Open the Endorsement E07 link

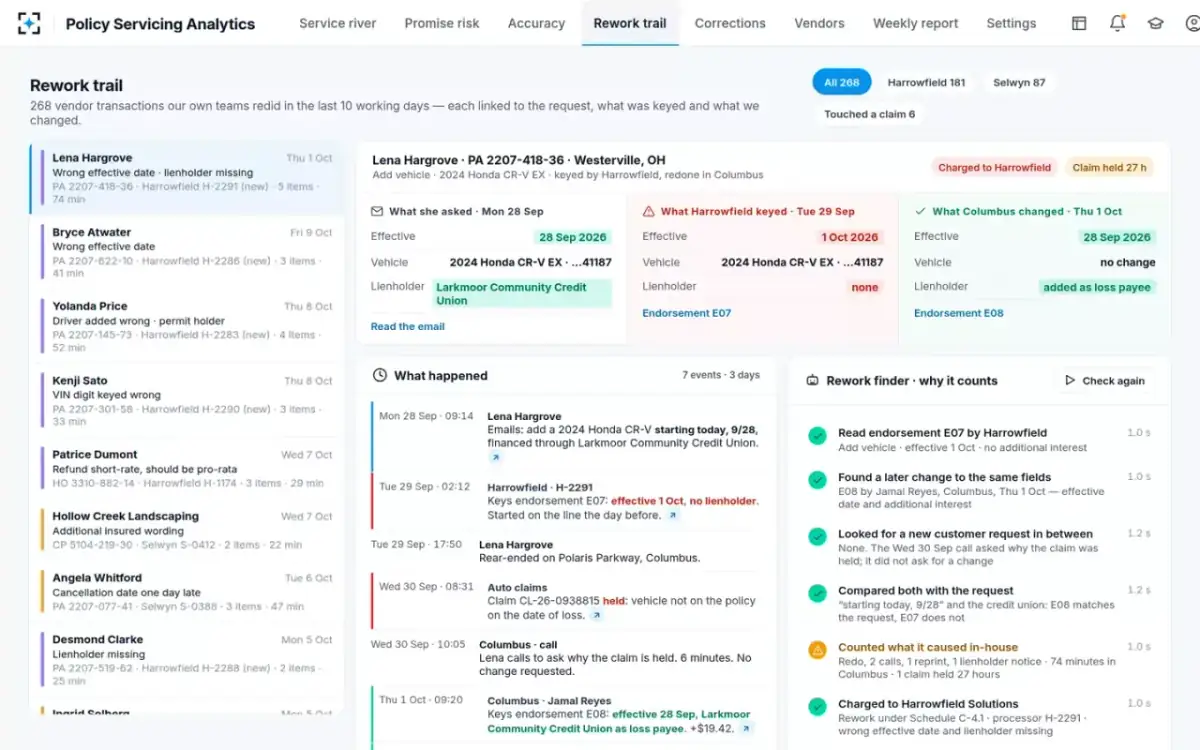pyautogui.click(x=686, y=313)
